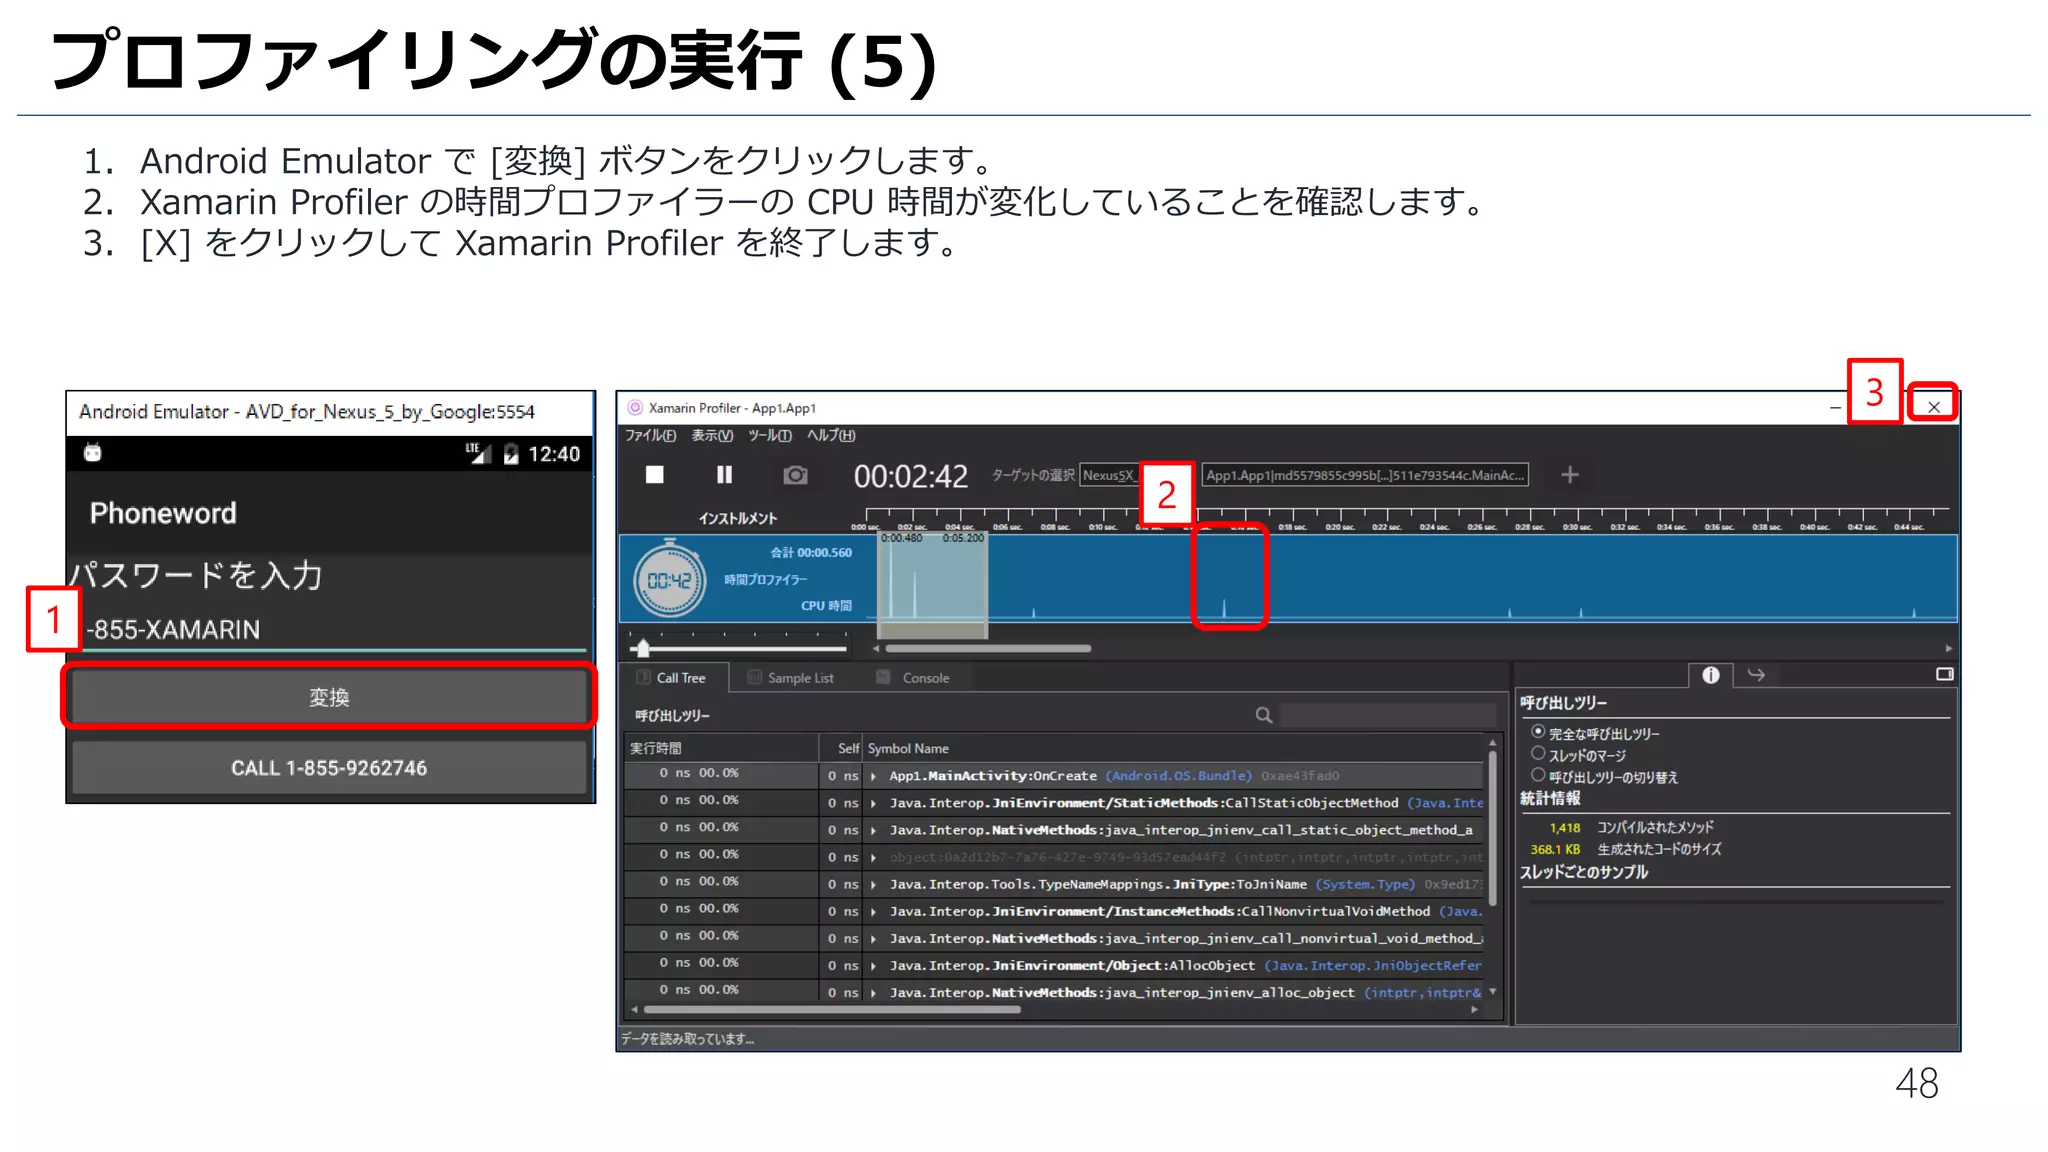Sort by the Symbol Name column header

click(x=1174, y=748)
